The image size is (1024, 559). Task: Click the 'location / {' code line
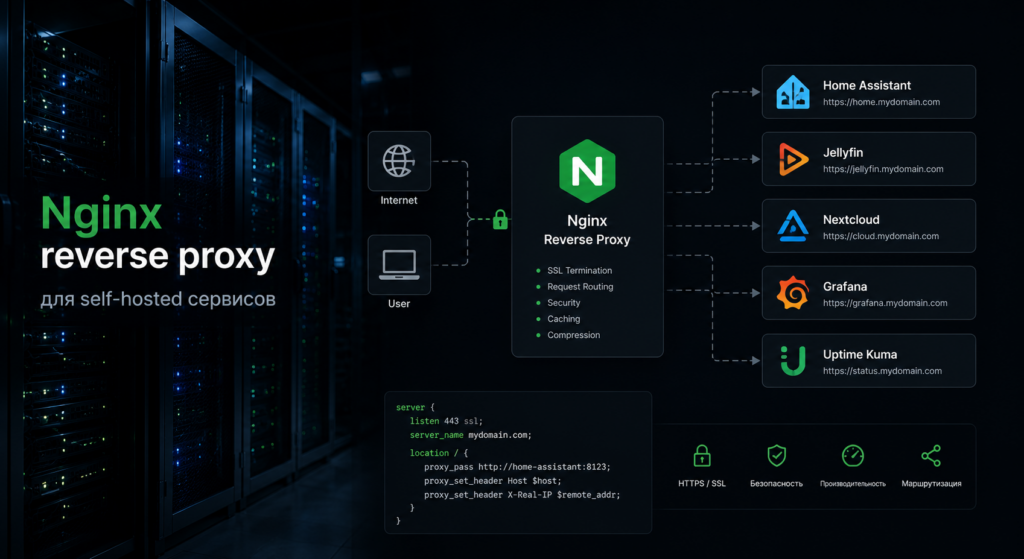pyautogui.click(x=439, y=453)
